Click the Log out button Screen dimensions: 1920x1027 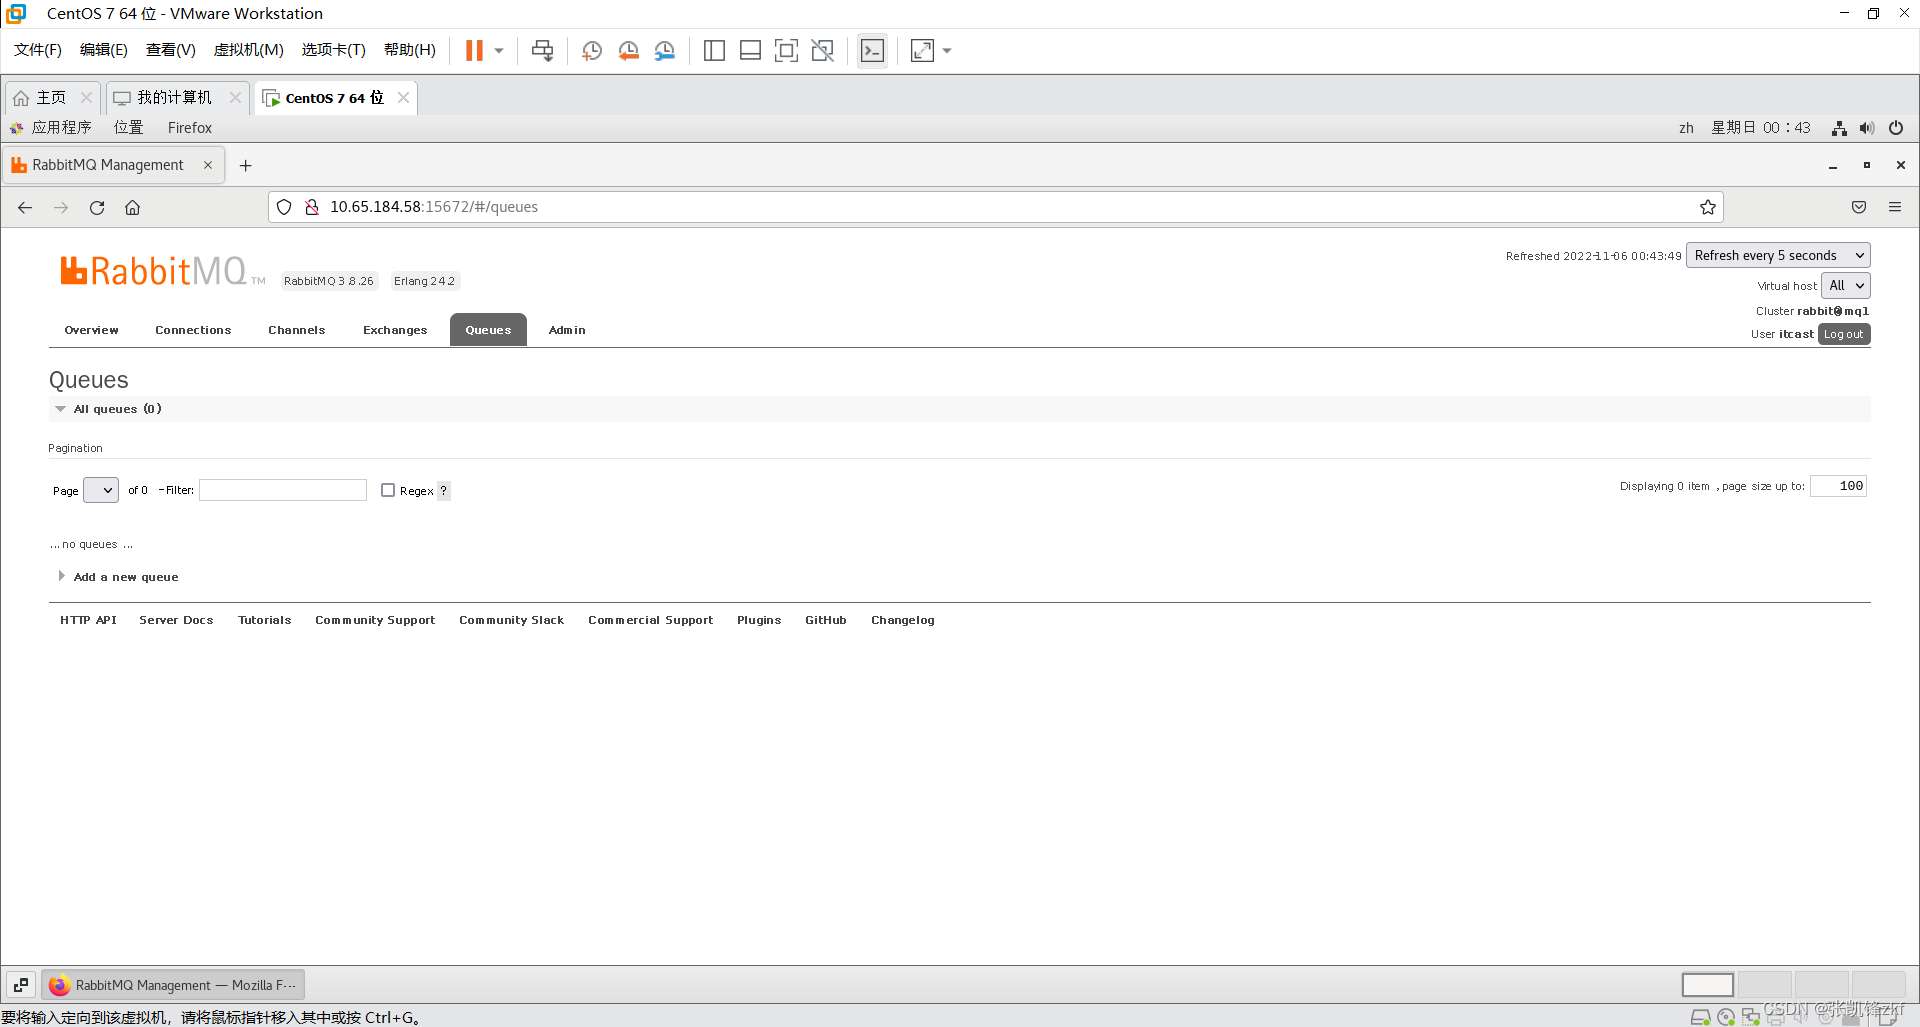coord(1844,334)
